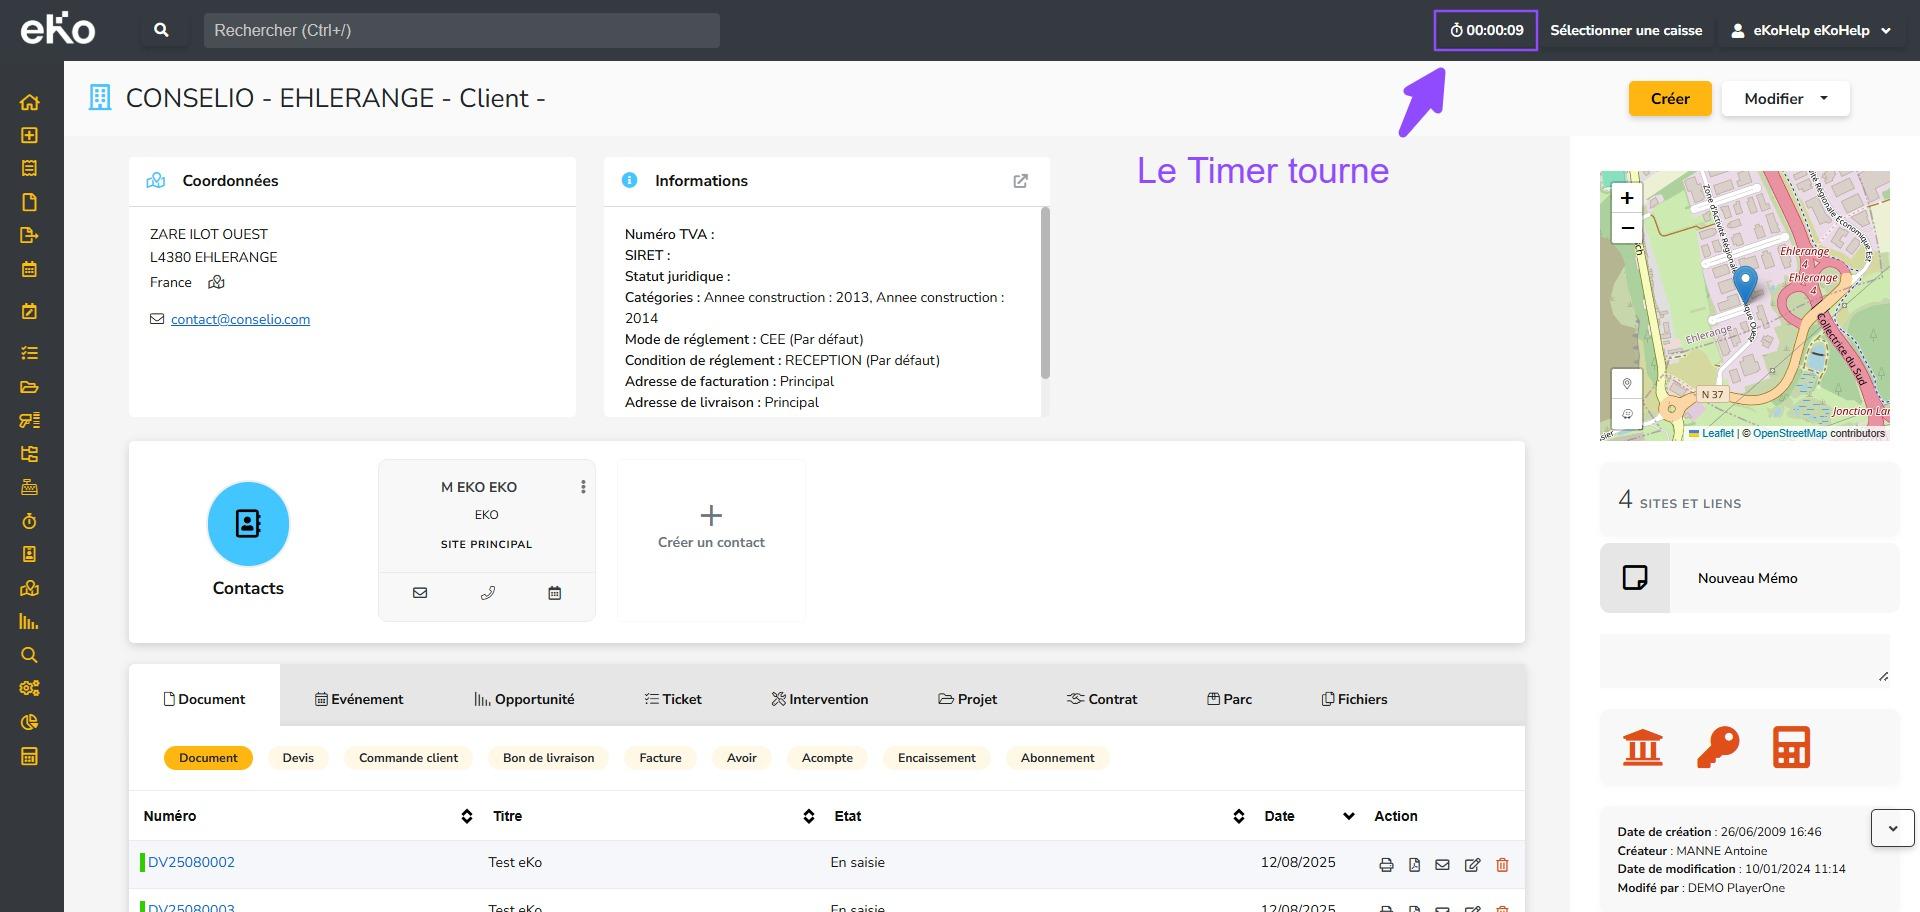
Task: Open Informations panel external link icon
Action: 1020,181
